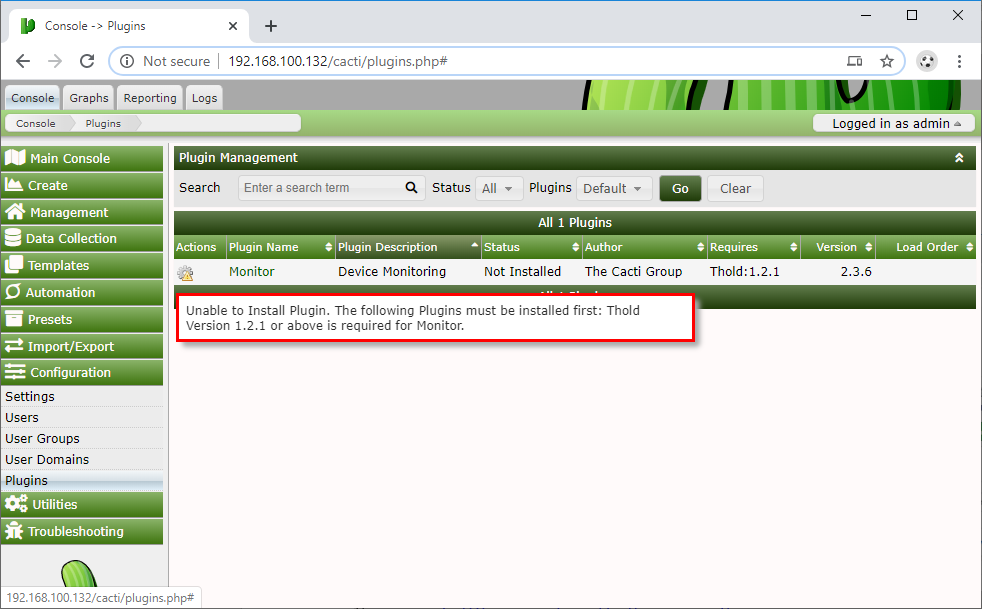Click Plugins in the breadcrumb
The height and width of the screenshot is (609, 982).
103,123
